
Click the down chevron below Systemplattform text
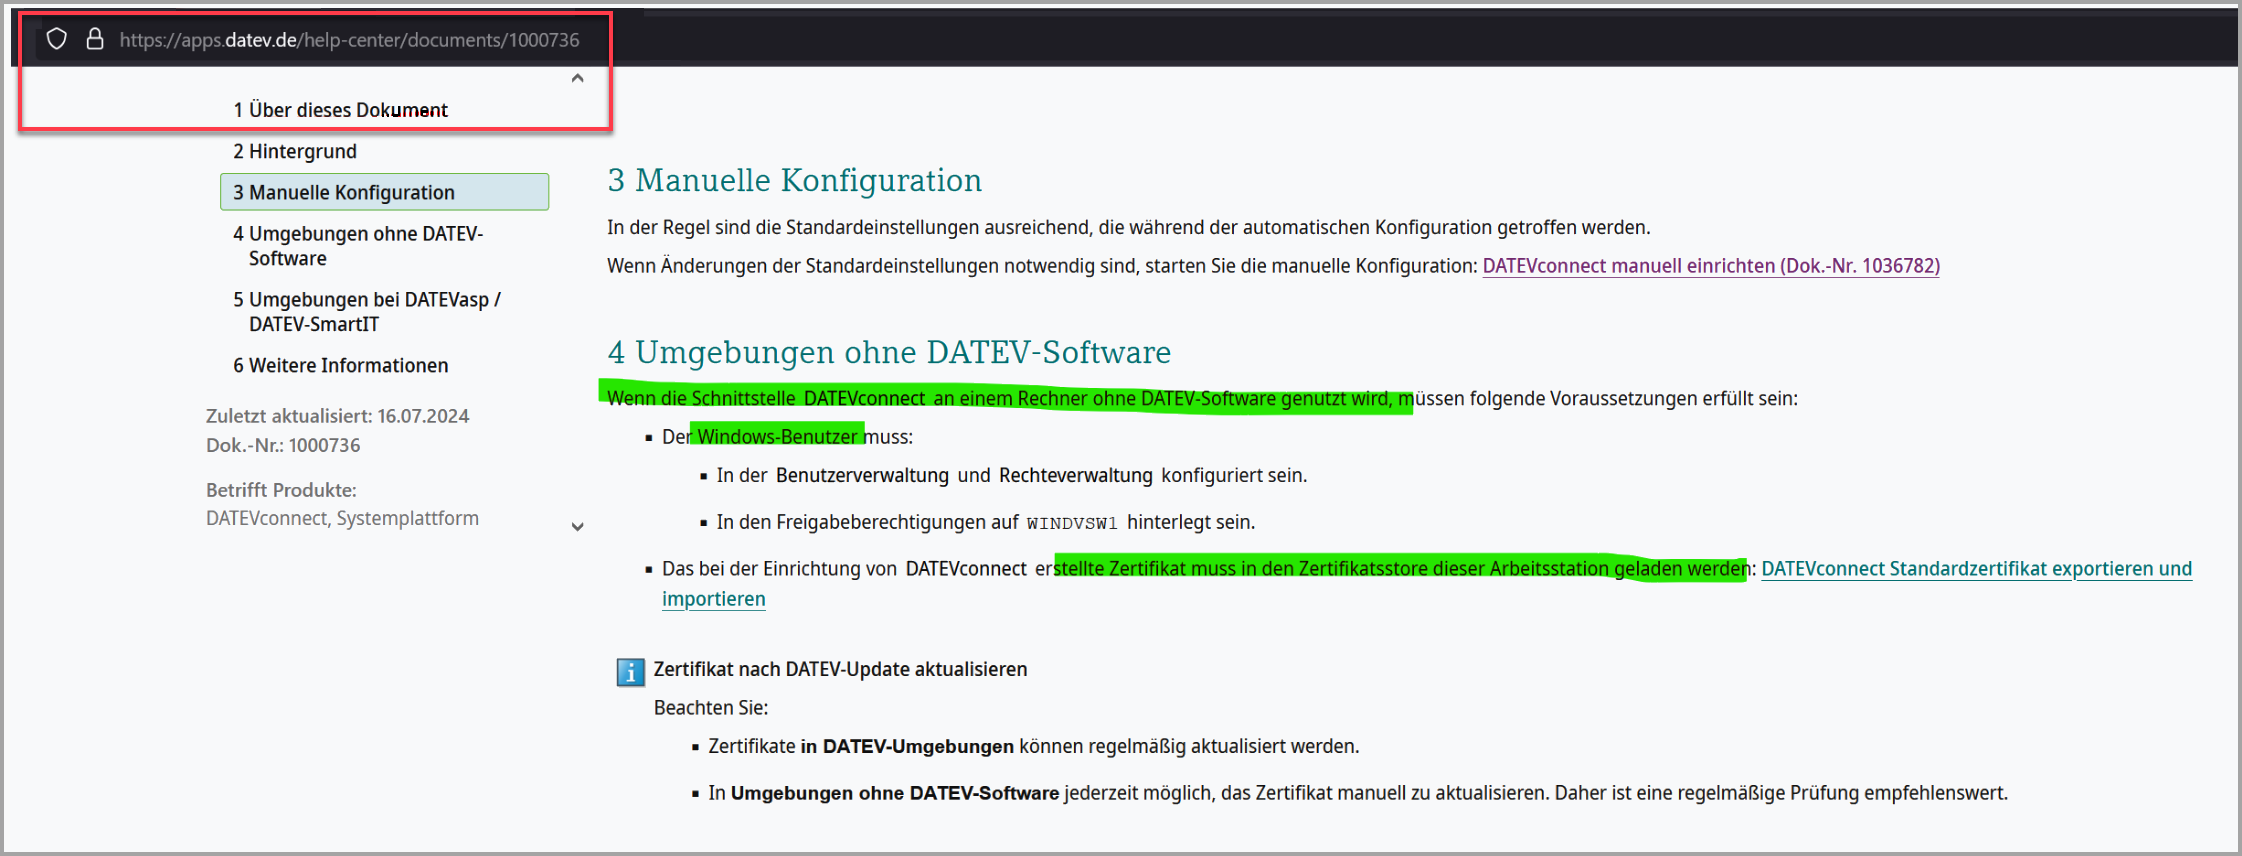pyautogui.click(x=577, y=527)
